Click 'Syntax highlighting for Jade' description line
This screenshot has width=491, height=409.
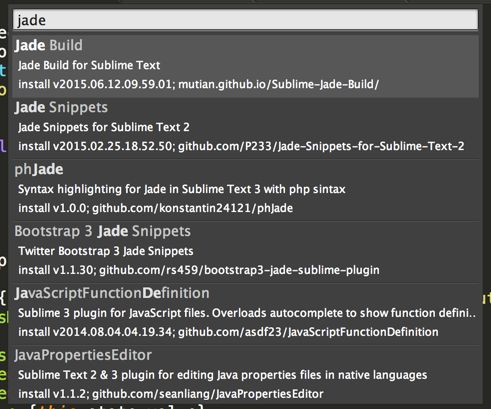point(182,189)
